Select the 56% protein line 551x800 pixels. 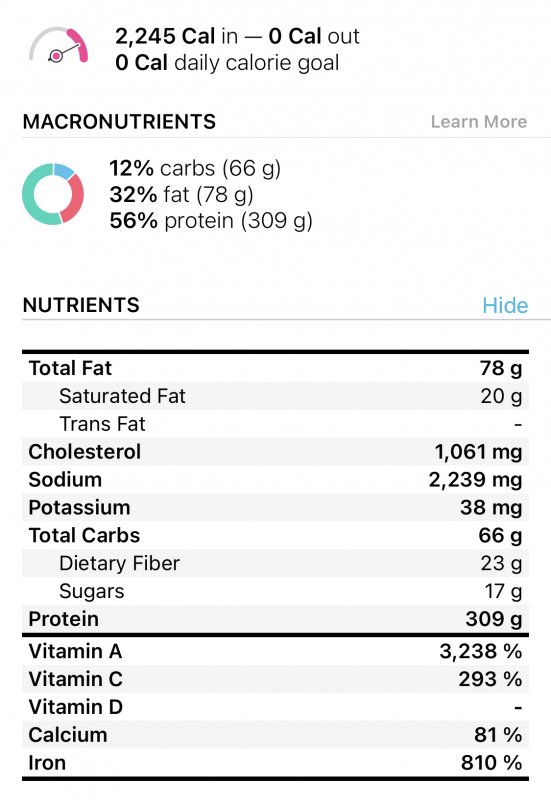211,221
